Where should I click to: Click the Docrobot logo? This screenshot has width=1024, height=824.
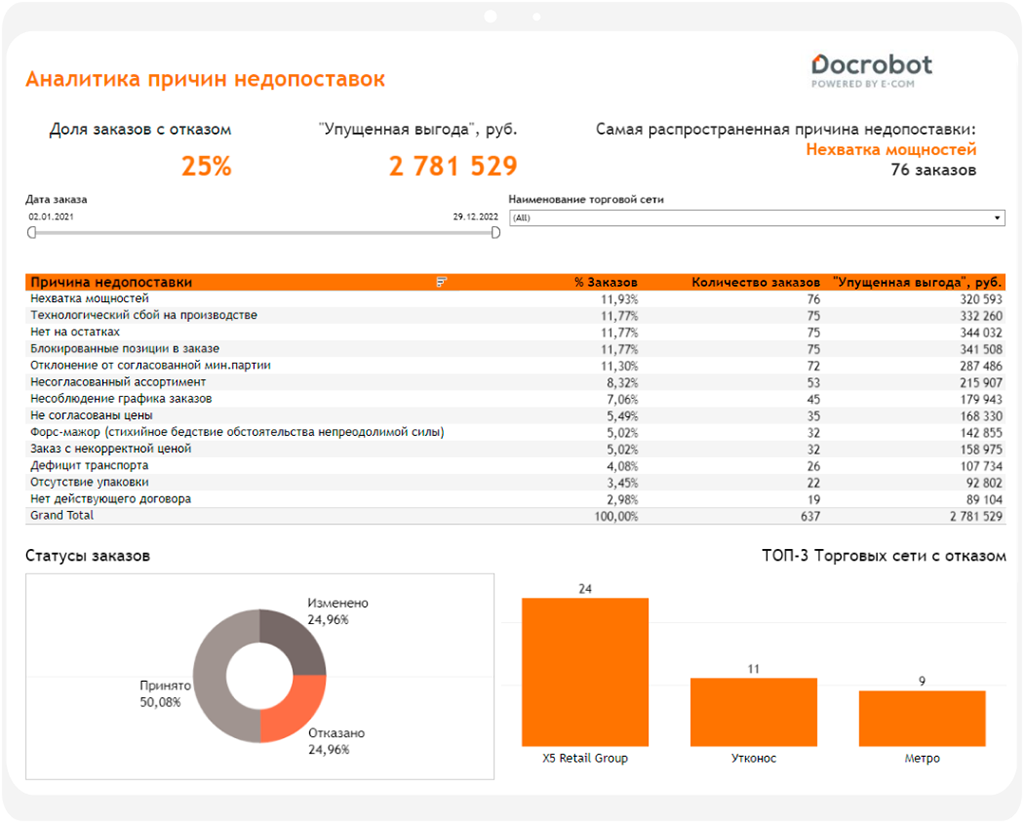click(x=871, y=70)
